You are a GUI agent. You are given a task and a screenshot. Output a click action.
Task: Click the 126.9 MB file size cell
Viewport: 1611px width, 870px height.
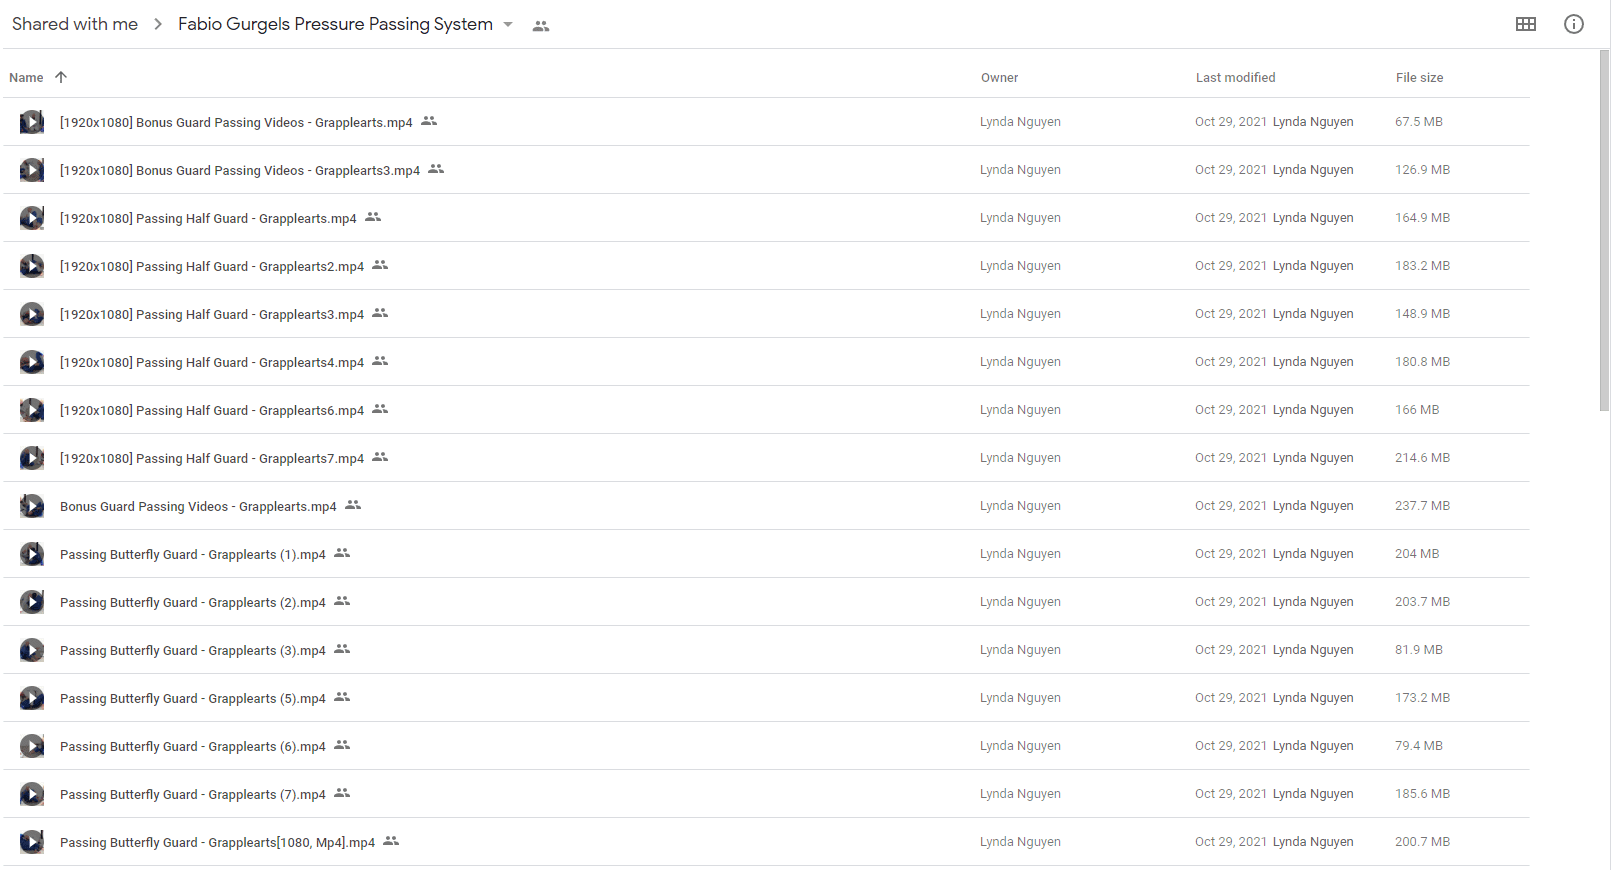click(x=1422, y=170)
